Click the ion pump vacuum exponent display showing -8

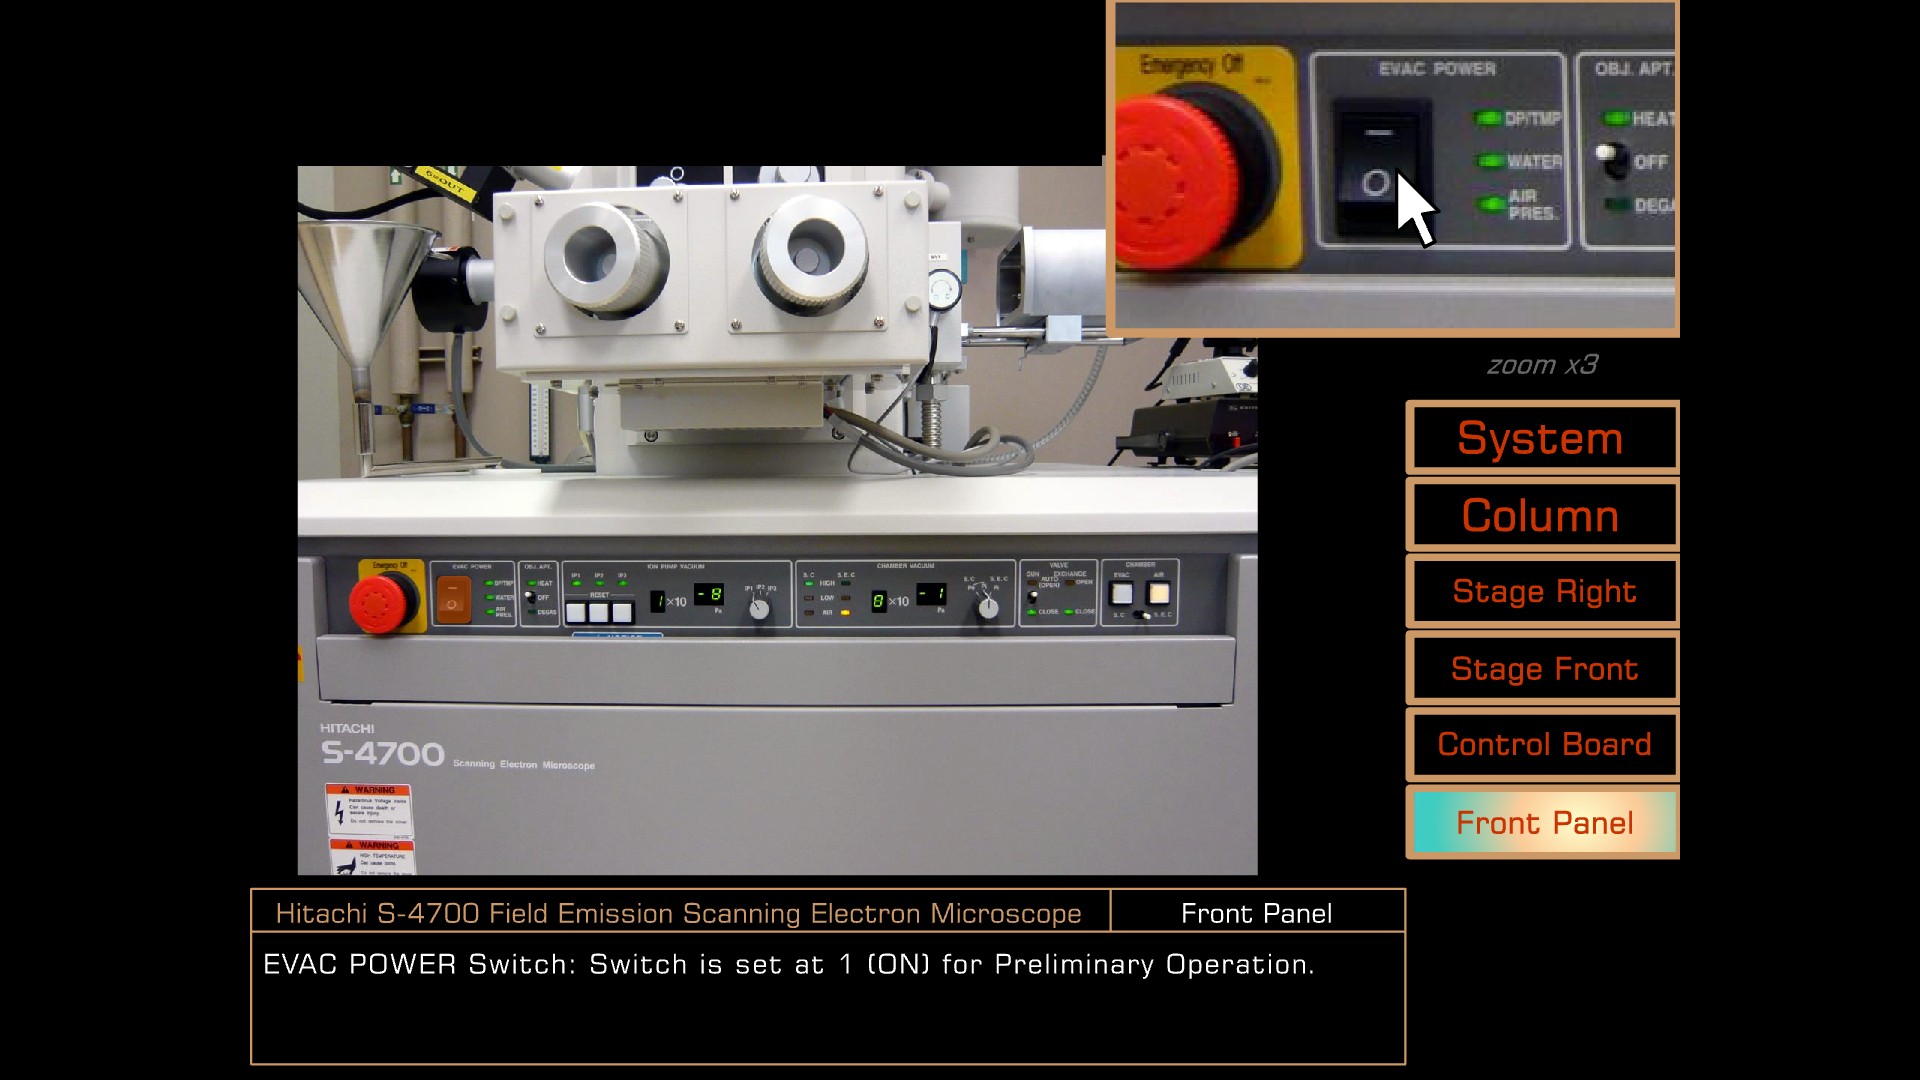pyautogui.click(x=709, y=594)
